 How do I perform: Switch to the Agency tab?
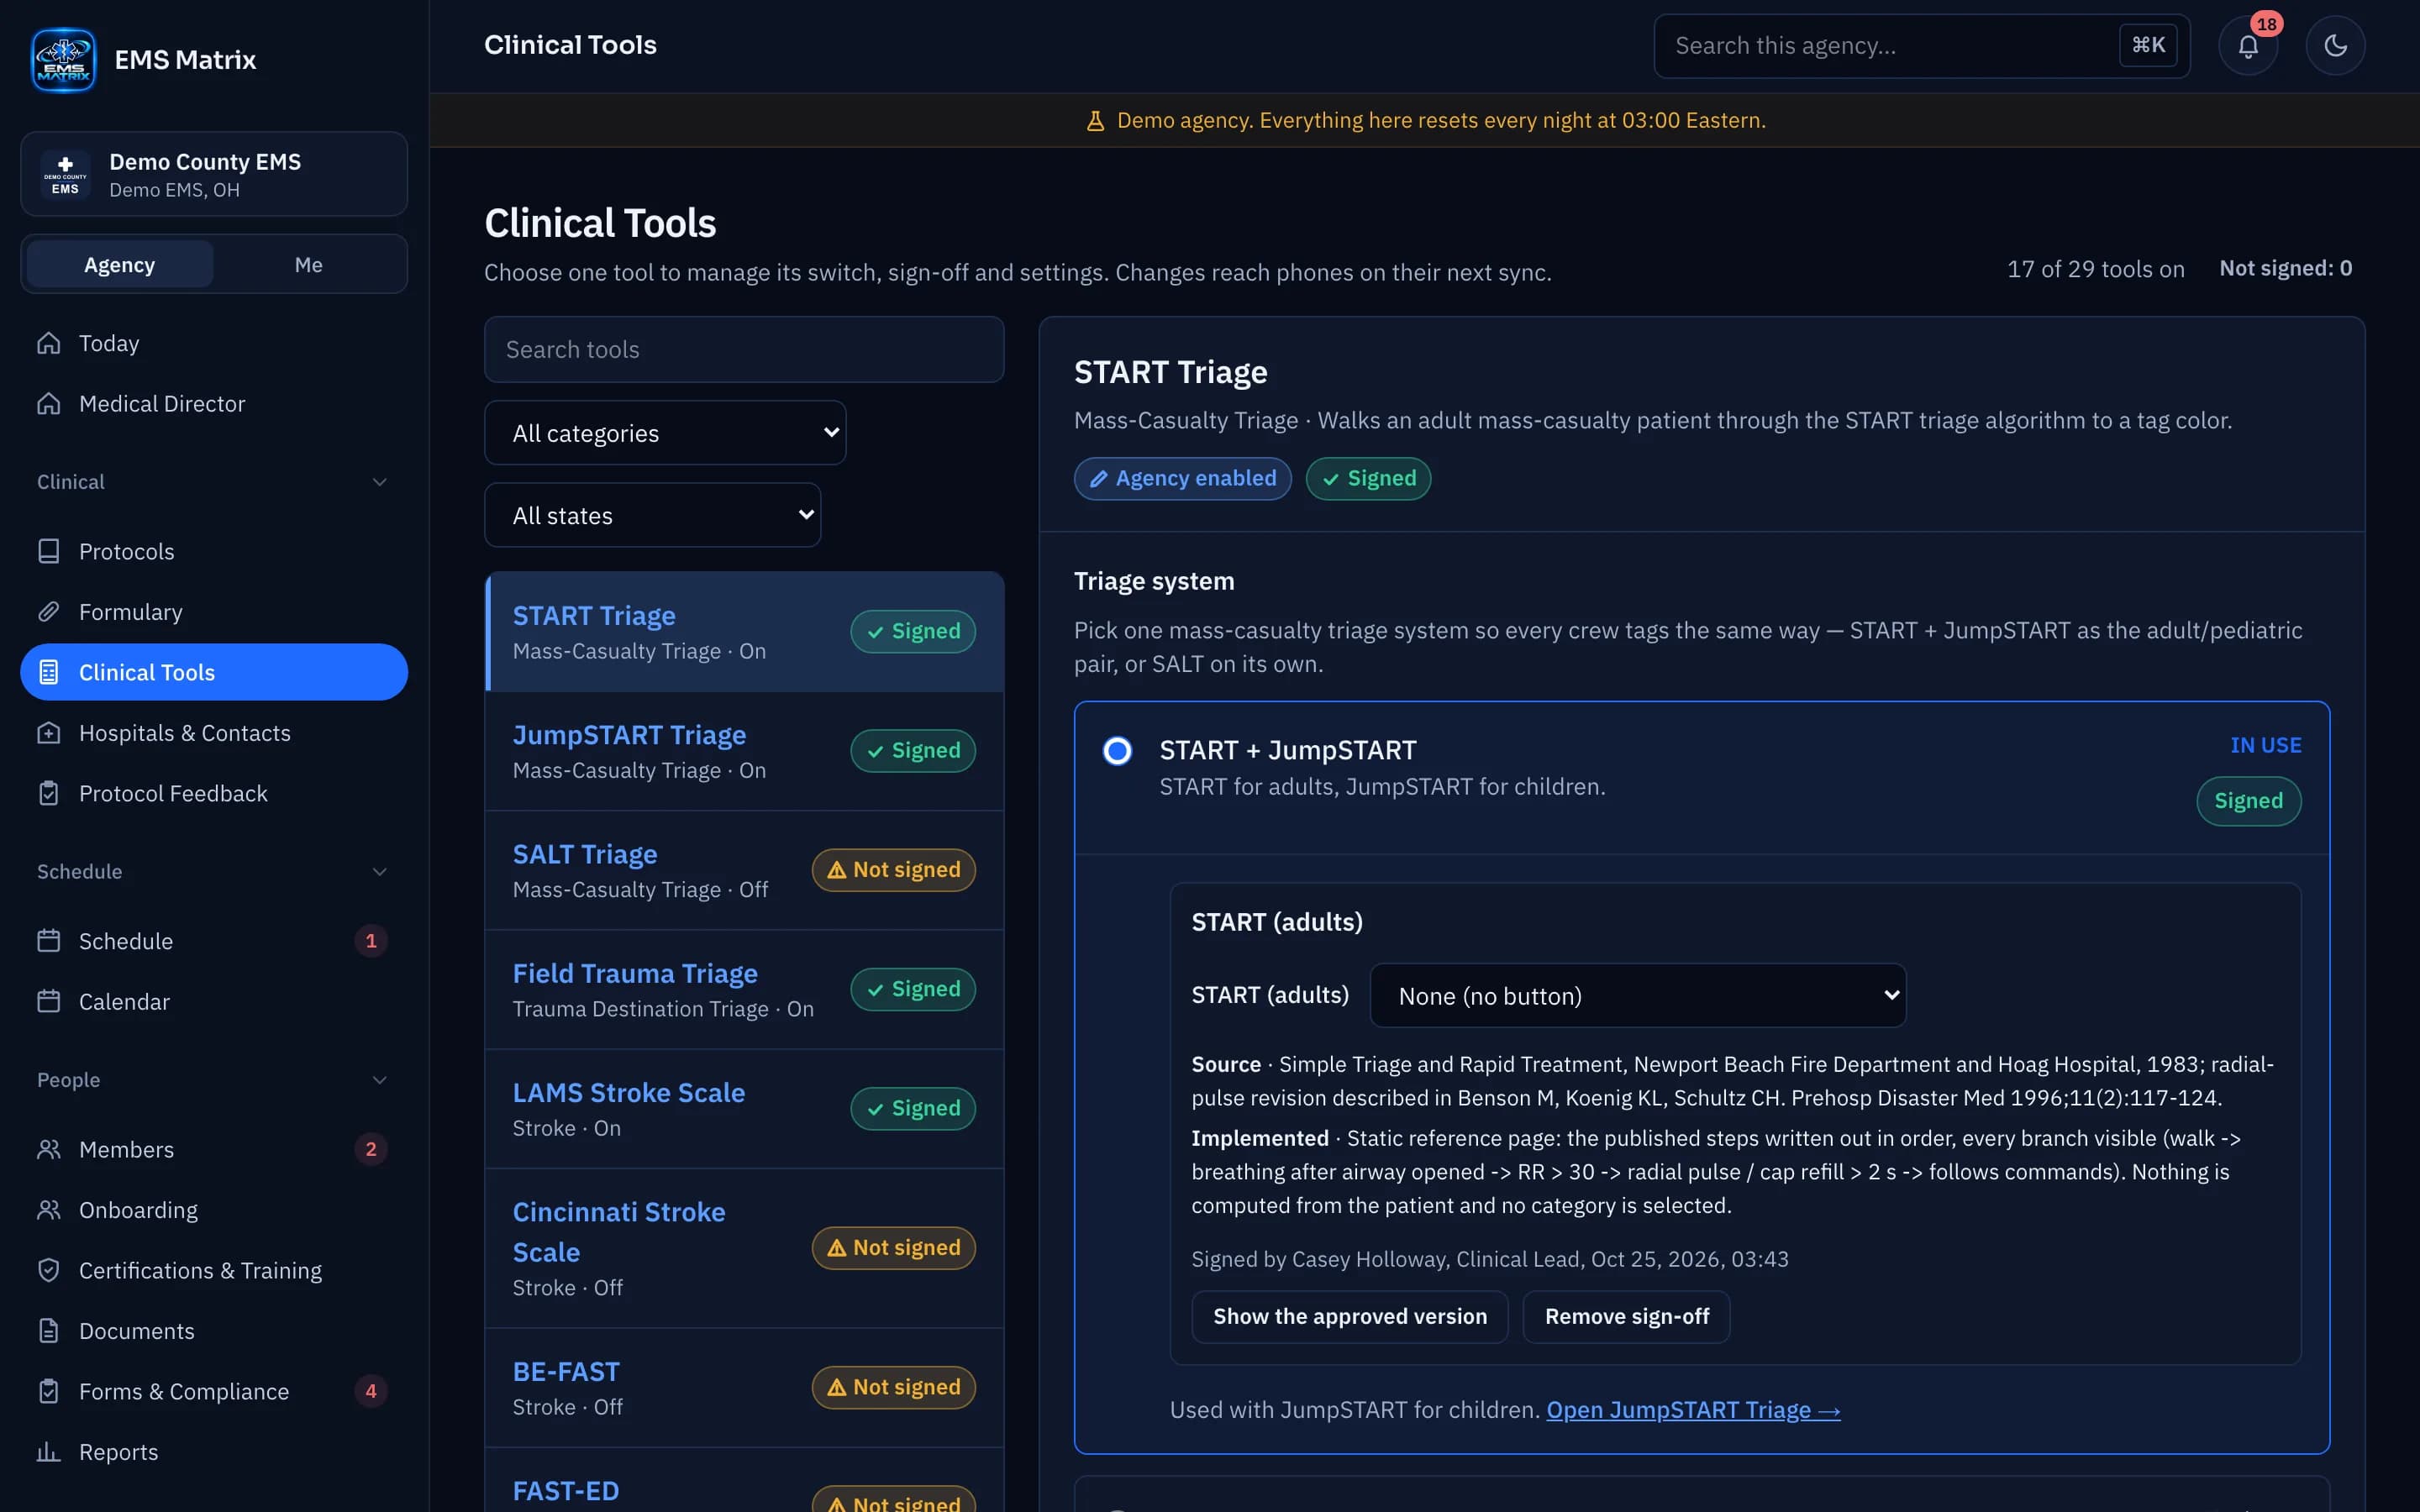pyautogui.click(x=120, y=265)
